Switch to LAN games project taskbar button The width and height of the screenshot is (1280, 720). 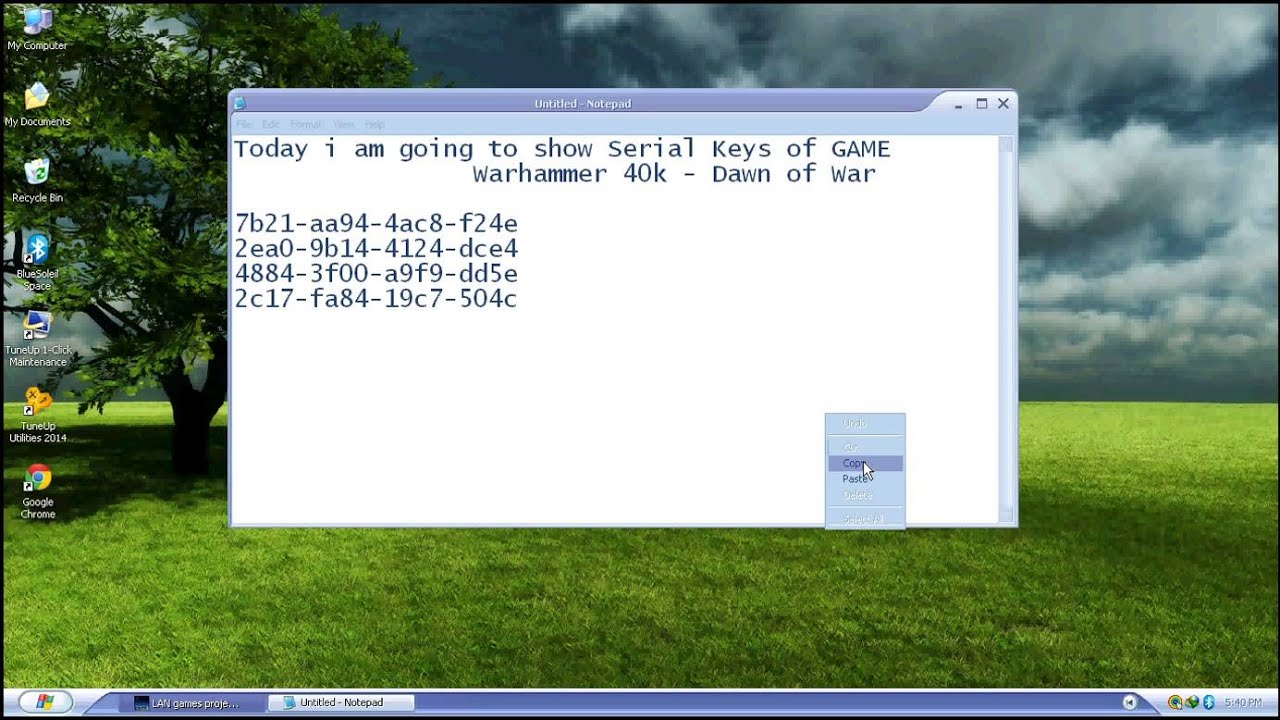click(x=192, y=703)
